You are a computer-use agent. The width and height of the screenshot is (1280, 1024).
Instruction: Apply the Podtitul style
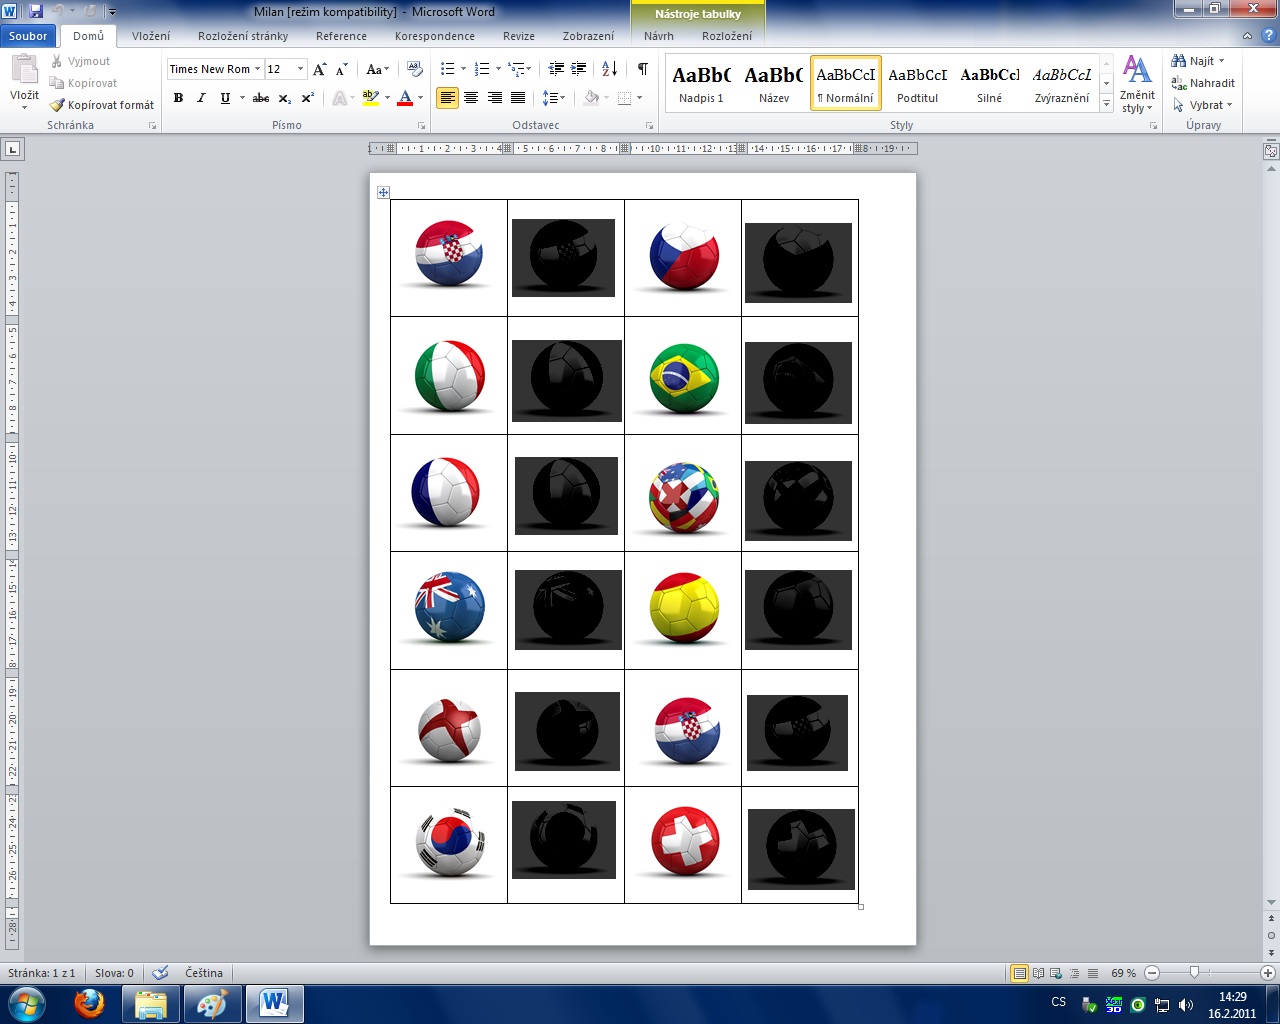click(917, 83)
